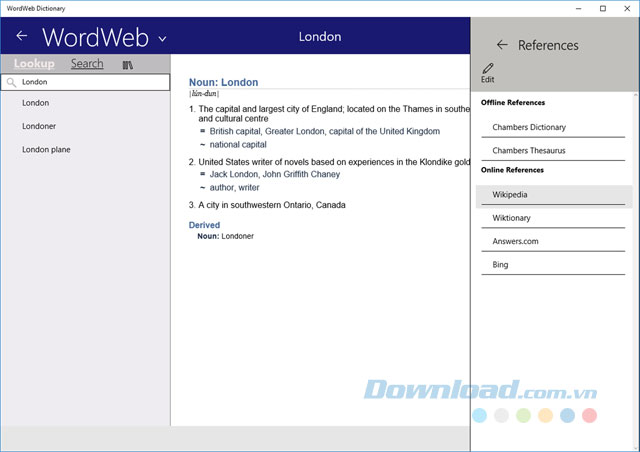Maximize the WordWeb Dictionary window
The image size is (640, 452).
tap(603, 9)
